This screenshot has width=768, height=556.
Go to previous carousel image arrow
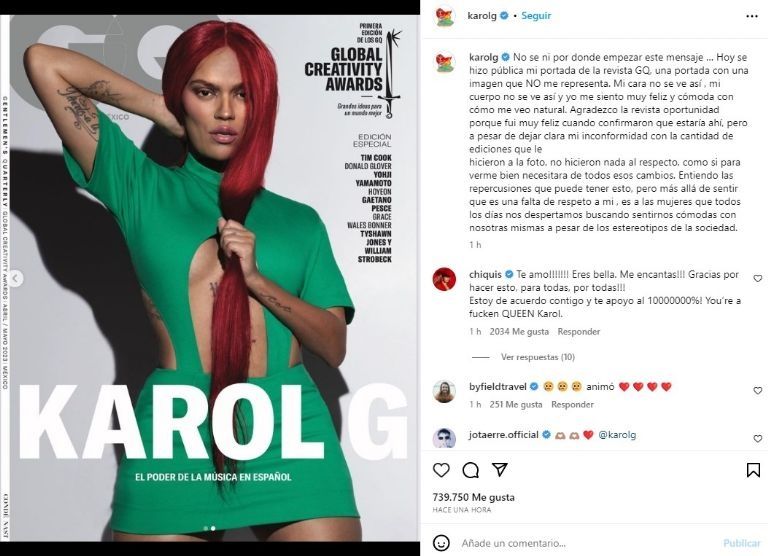(15, 279)
